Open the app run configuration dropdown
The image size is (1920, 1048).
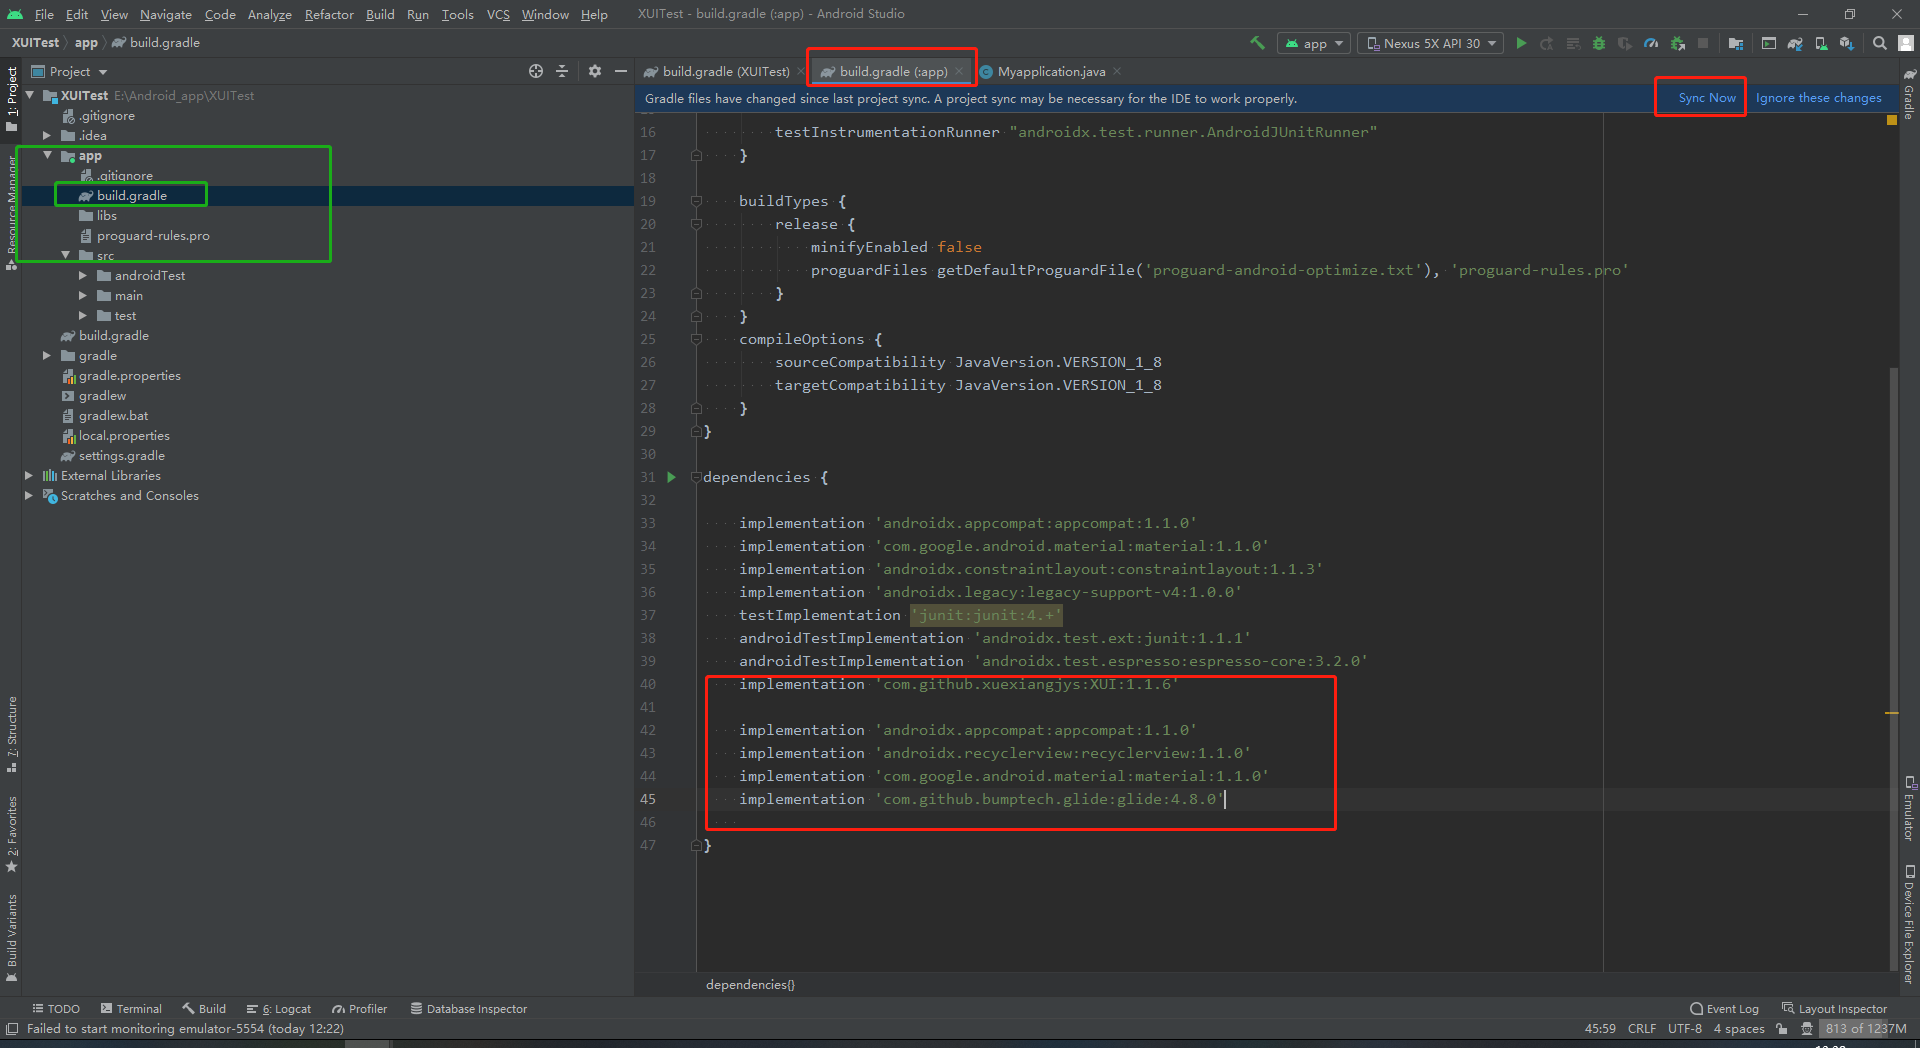pos(1313,43)
